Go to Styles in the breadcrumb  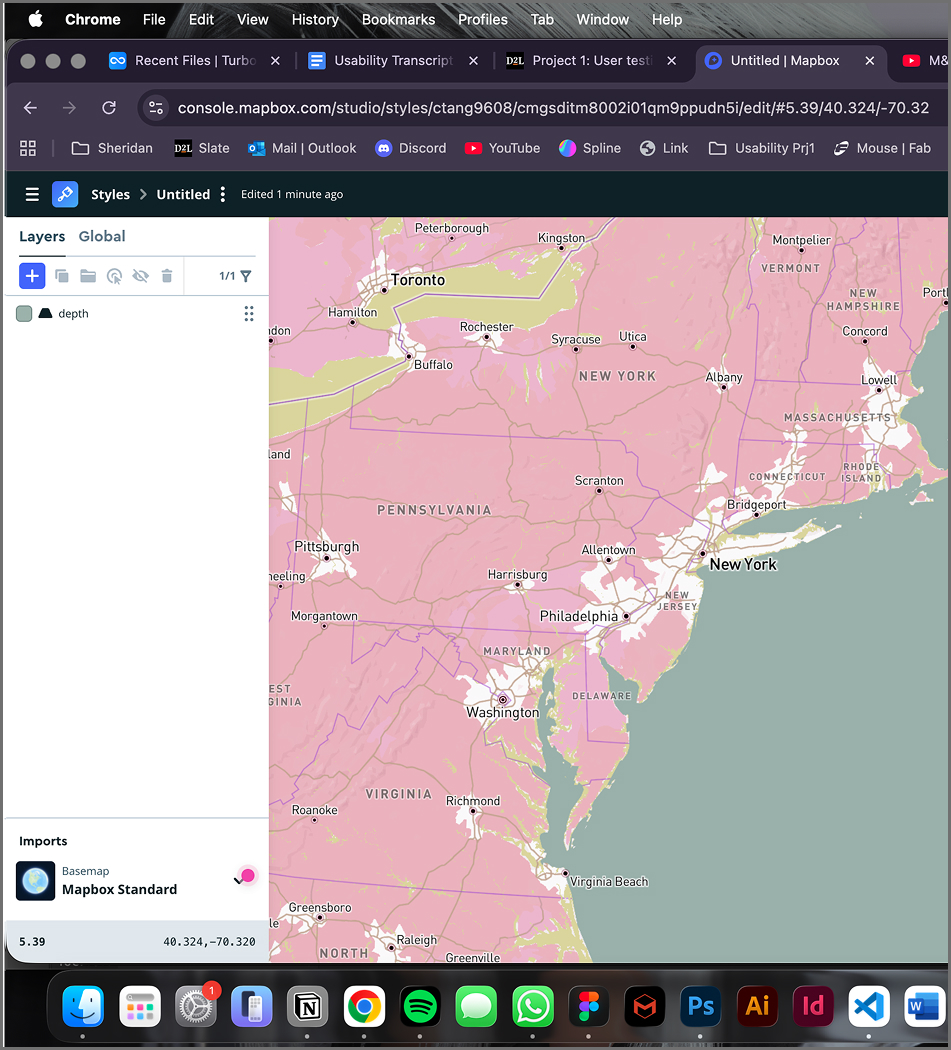[110, 194]
